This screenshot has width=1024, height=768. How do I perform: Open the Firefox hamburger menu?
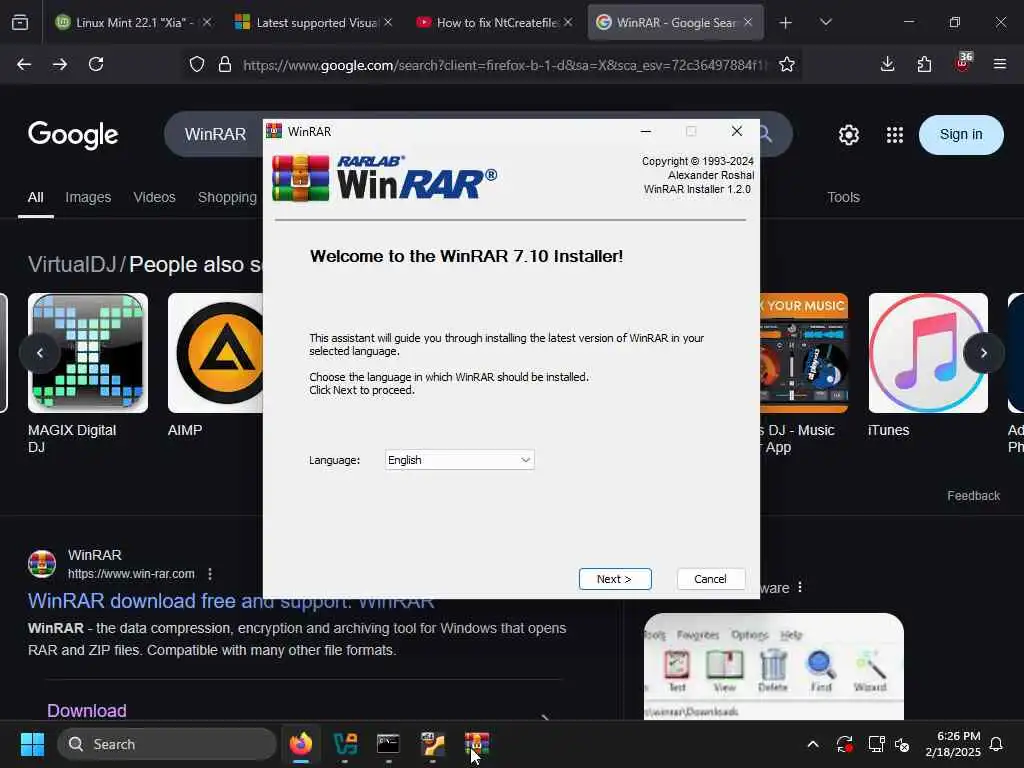[1000, 64]
